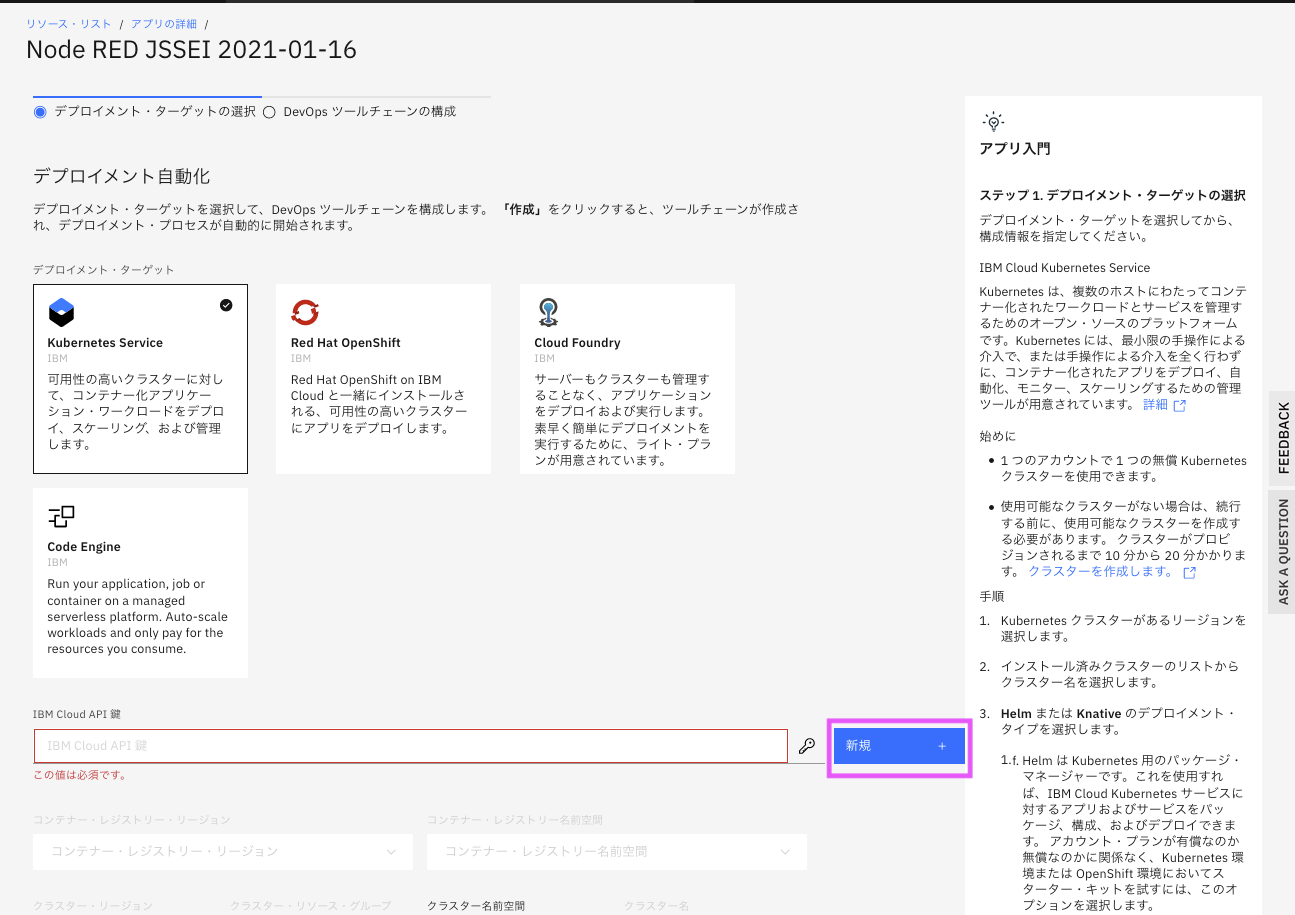Choose the Kubernetes Service deployment card
Screen dimensions: 1295x915
140,379
